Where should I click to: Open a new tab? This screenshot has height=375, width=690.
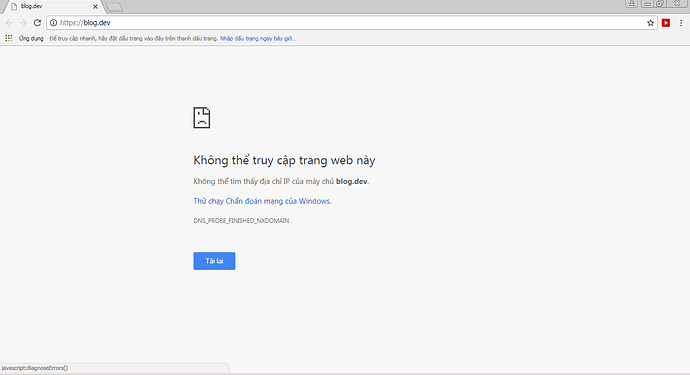coord(114,7)
